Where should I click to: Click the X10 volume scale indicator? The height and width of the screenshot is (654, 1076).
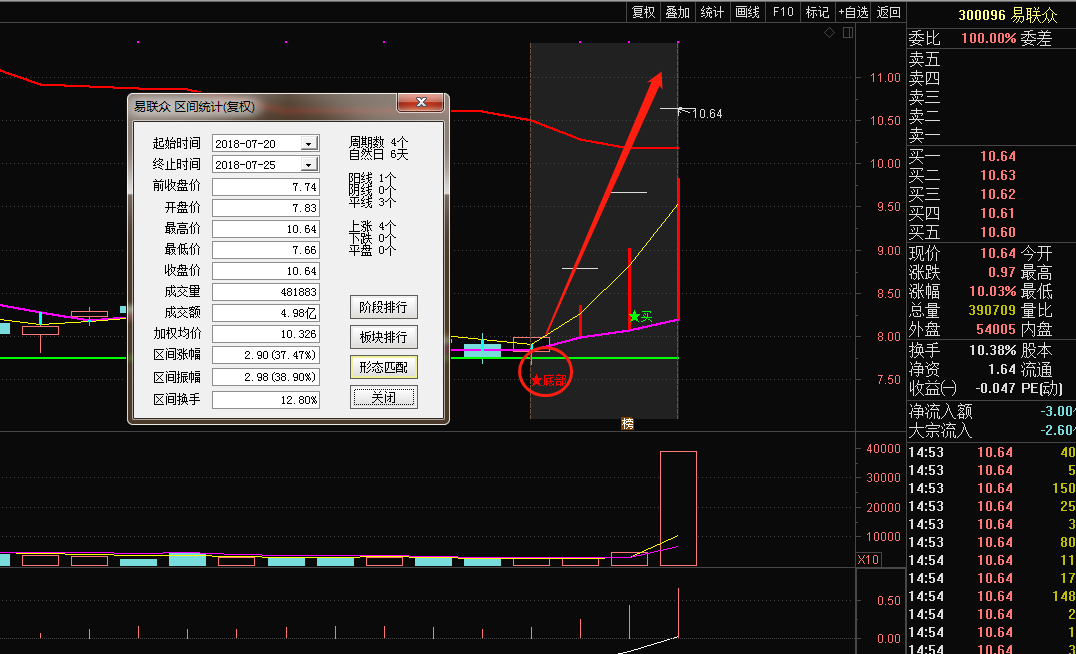[x=868, y=560]
